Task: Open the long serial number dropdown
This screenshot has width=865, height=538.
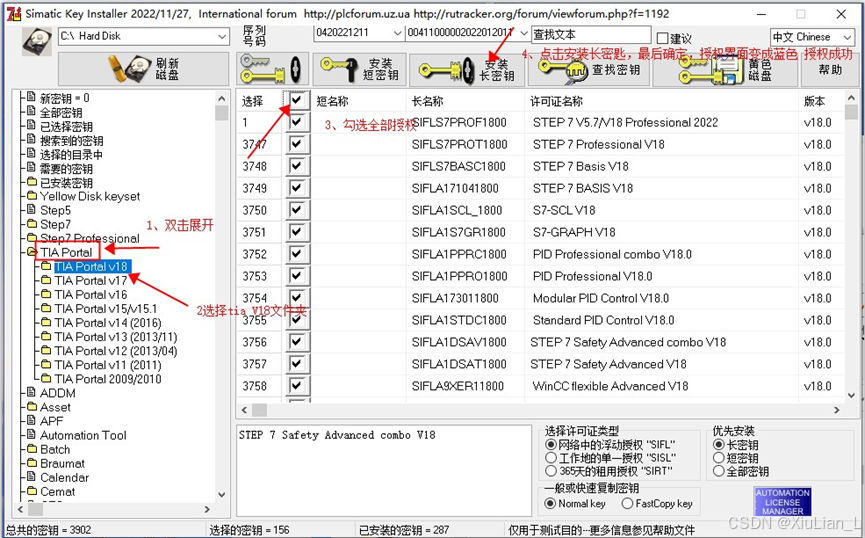Action: click(x=524, y=33)
